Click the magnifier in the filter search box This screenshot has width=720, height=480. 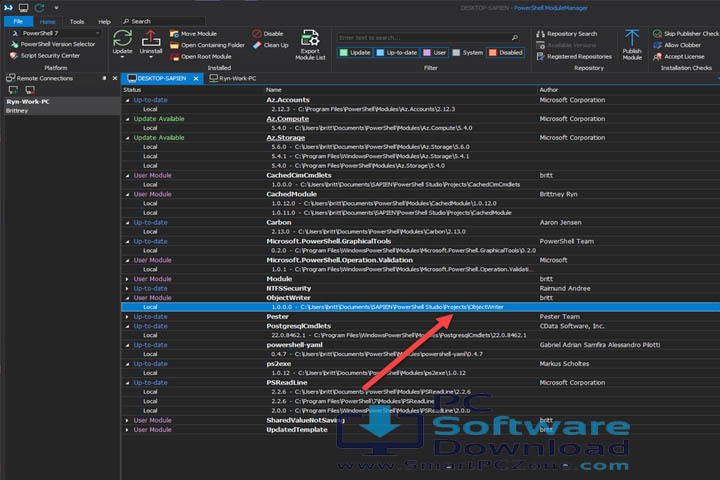[x=515, y=38]
